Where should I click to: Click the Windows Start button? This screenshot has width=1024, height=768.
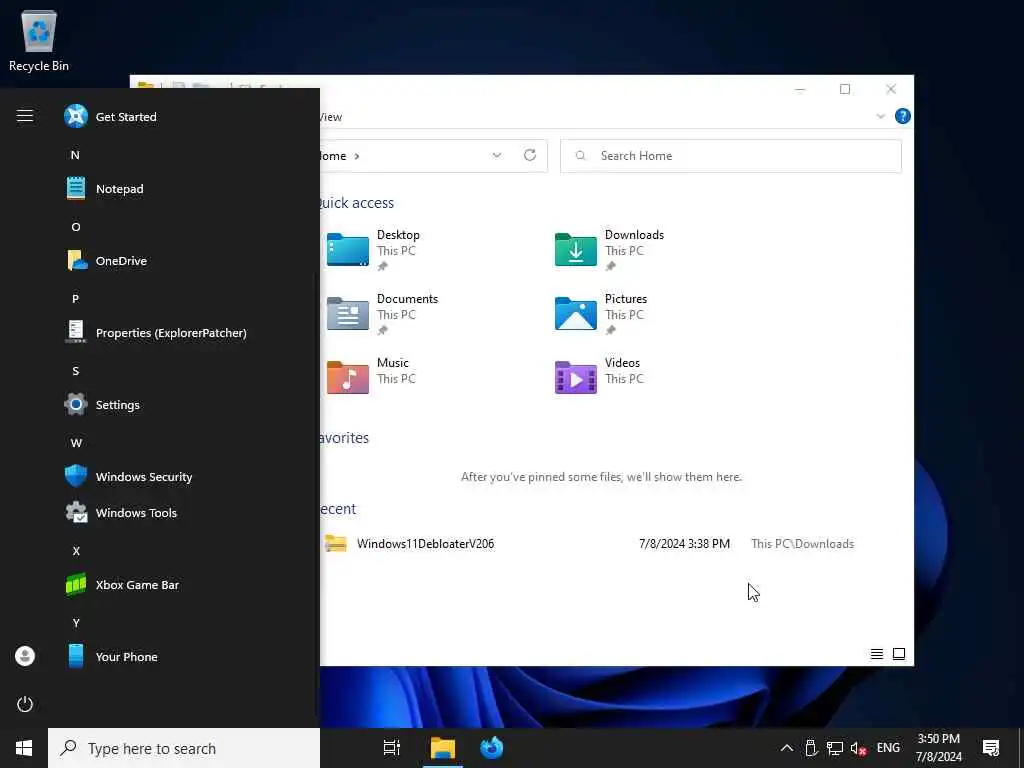point(24,748)
